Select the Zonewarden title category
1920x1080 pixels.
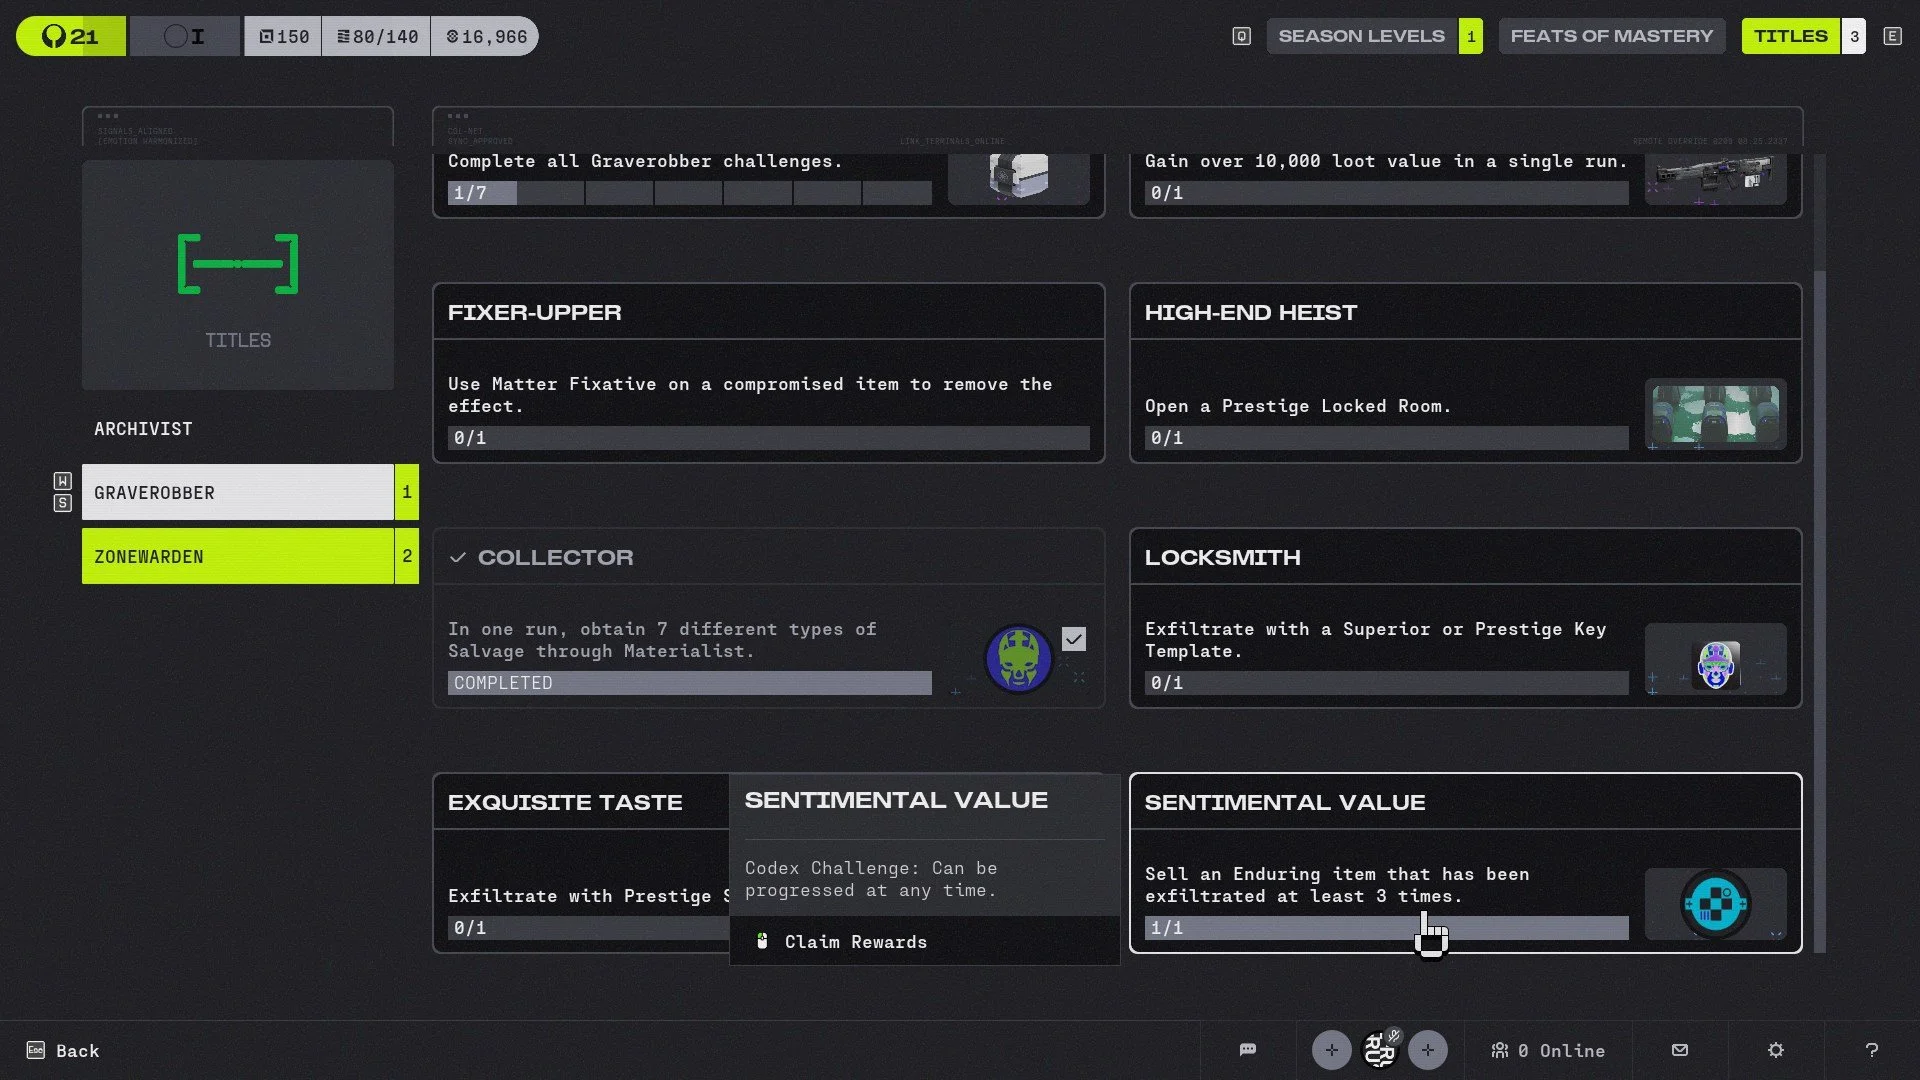coord(238,556)
